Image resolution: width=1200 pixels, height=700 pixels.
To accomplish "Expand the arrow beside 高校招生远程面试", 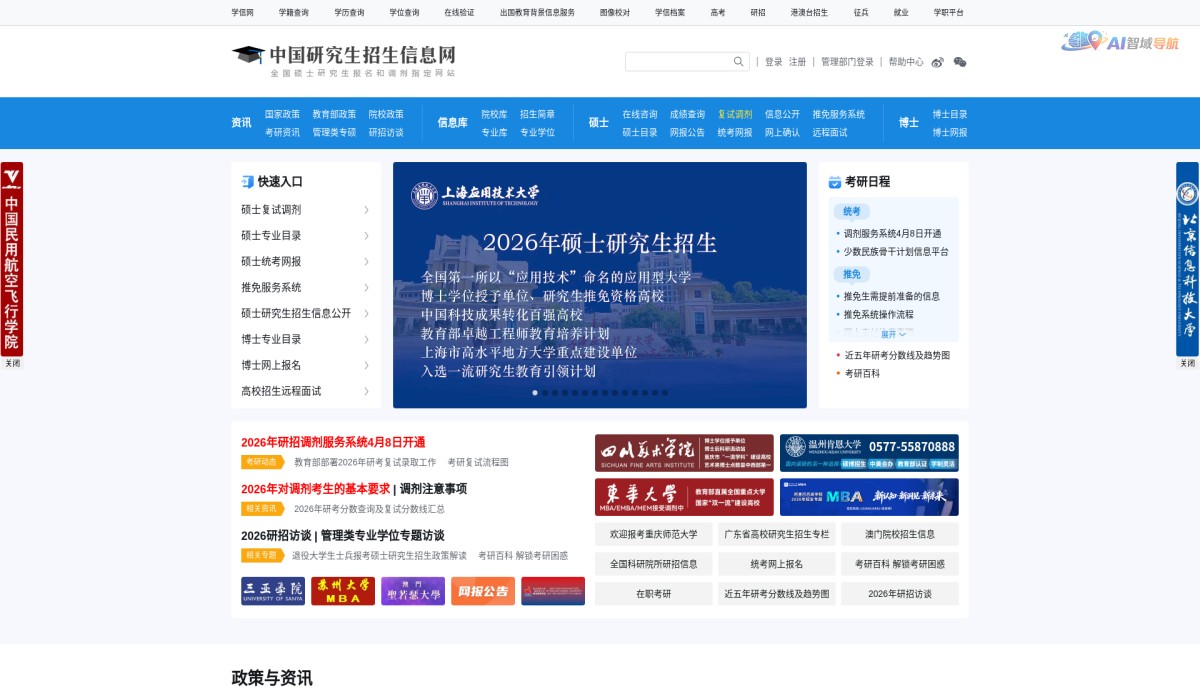I will (x=368, y=391).
